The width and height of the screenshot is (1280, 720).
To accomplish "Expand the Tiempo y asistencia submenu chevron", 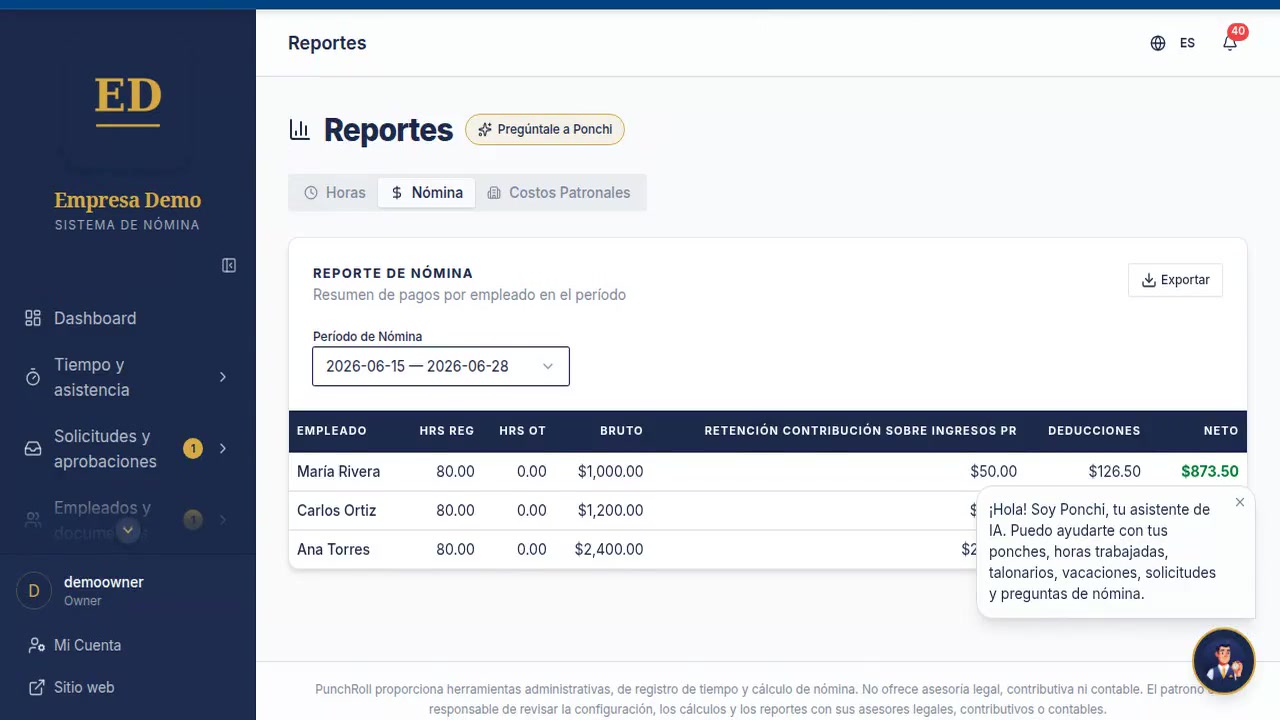I will tap(223, 377).
